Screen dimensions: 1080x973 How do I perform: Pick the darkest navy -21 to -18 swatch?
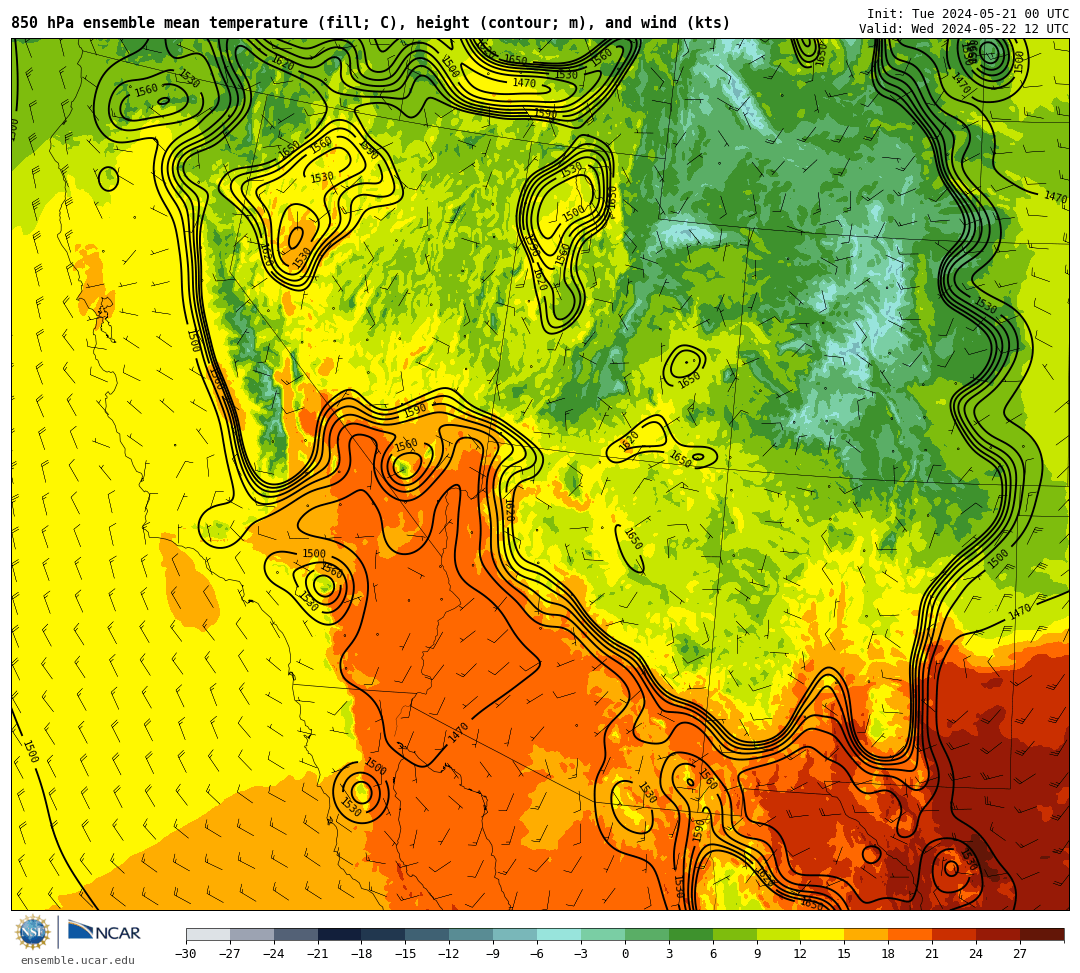340,934
